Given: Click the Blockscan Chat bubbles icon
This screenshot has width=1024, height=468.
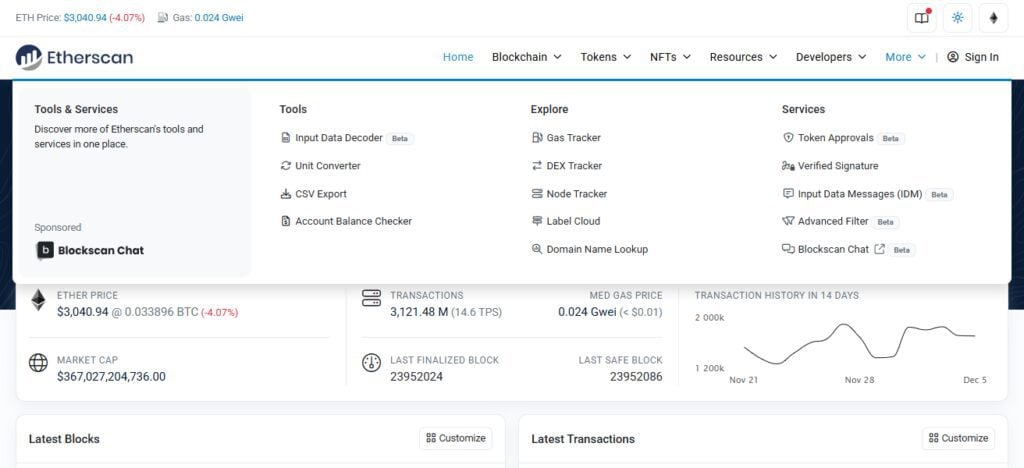Looking at the screenshot, I should point(788,249).
